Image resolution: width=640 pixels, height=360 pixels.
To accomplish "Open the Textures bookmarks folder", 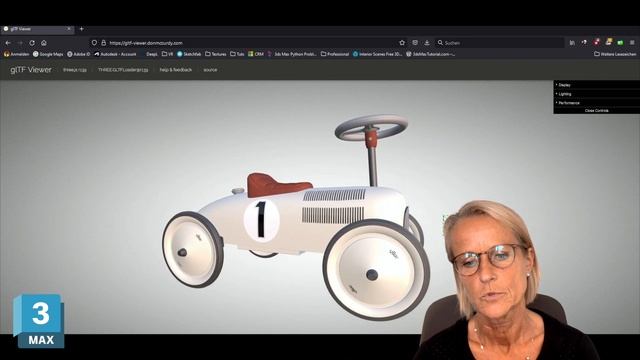I will [216, 54].
